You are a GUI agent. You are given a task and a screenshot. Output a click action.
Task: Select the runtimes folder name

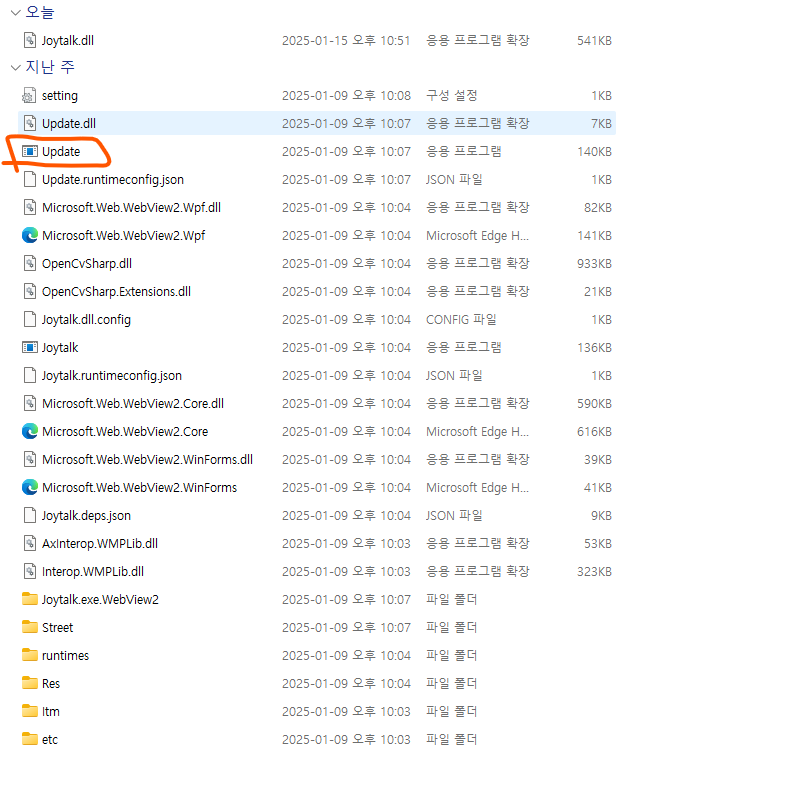[x=65, y=656]
